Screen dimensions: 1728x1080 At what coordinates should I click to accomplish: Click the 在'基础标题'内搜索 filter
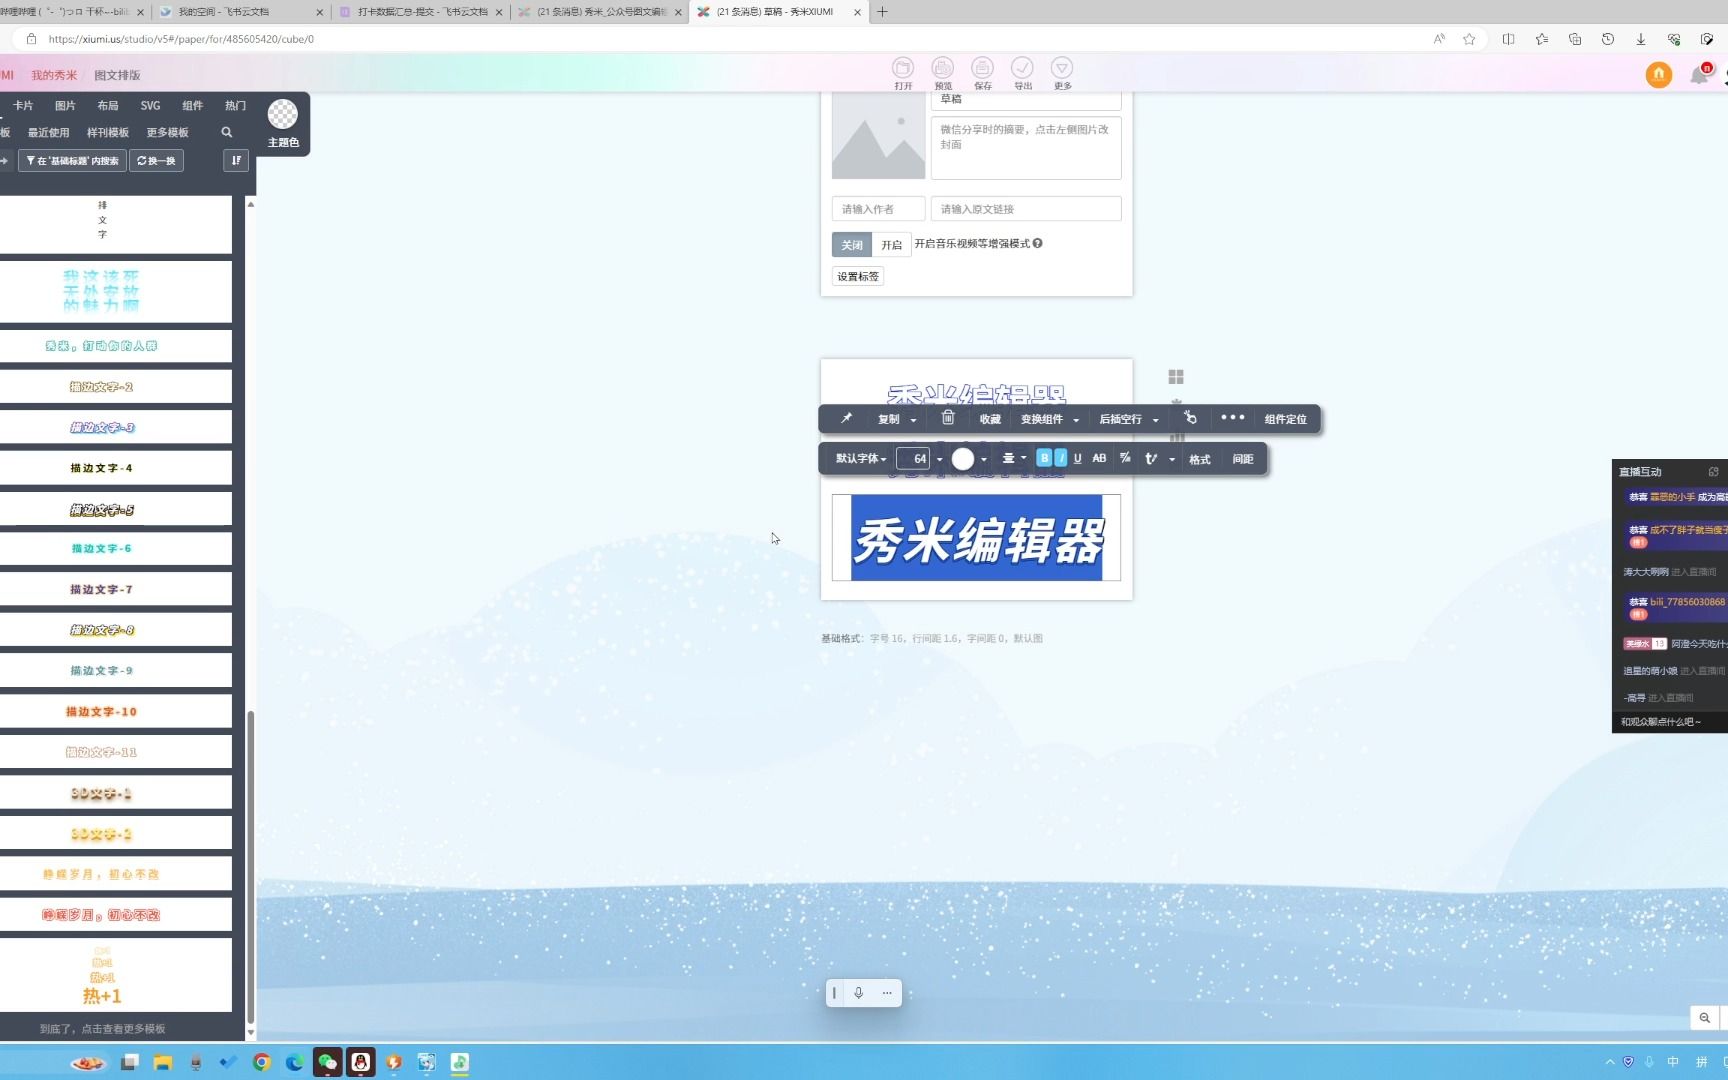pyautogui.click(x=72, y=160)
